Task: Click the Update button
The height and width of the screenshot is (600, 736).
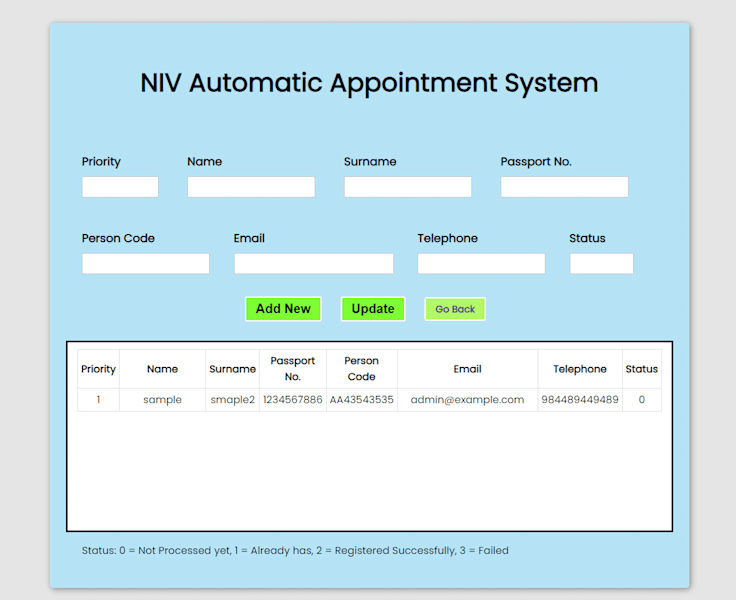Action: (x=373, y=309)
